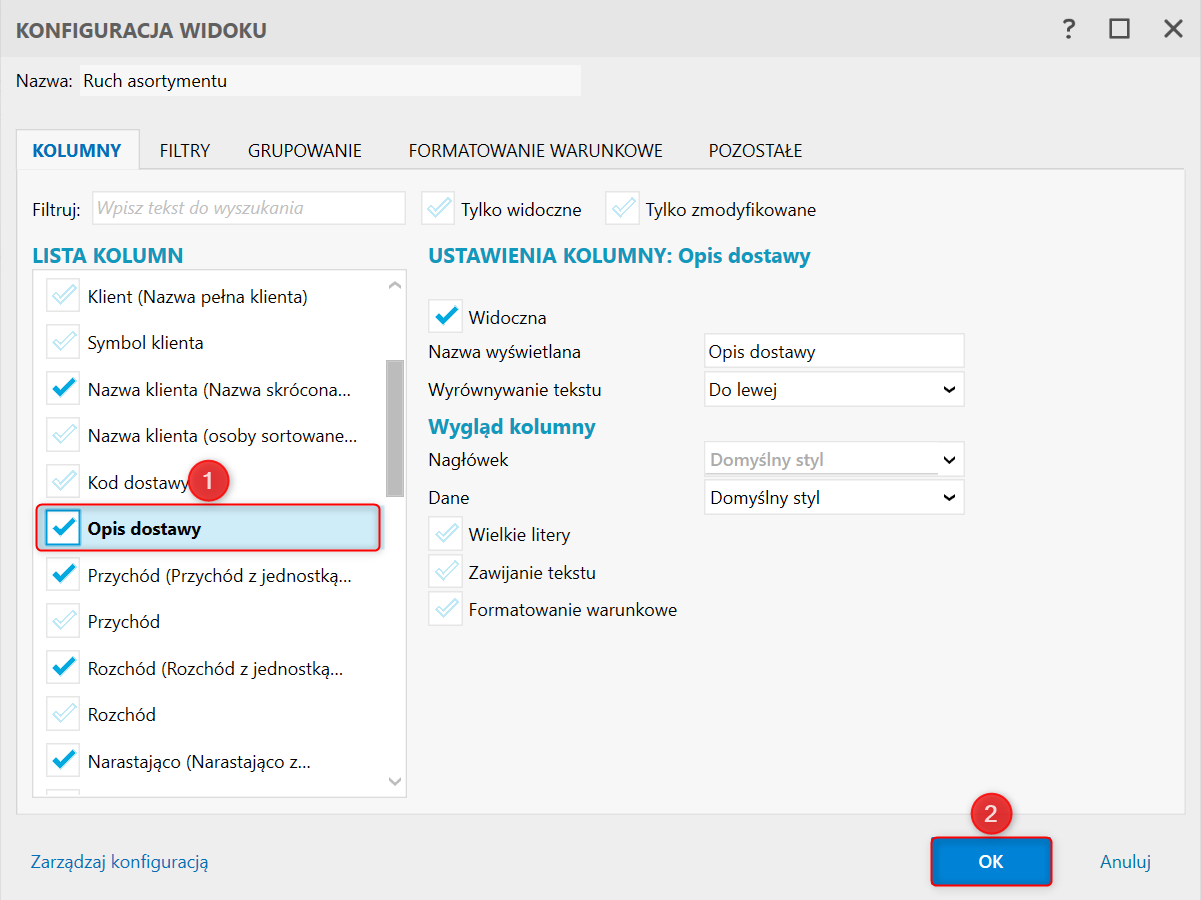Uncheck Rozchód z jednostką column
The image size is (1201, 900).
[x=64, y=668]
